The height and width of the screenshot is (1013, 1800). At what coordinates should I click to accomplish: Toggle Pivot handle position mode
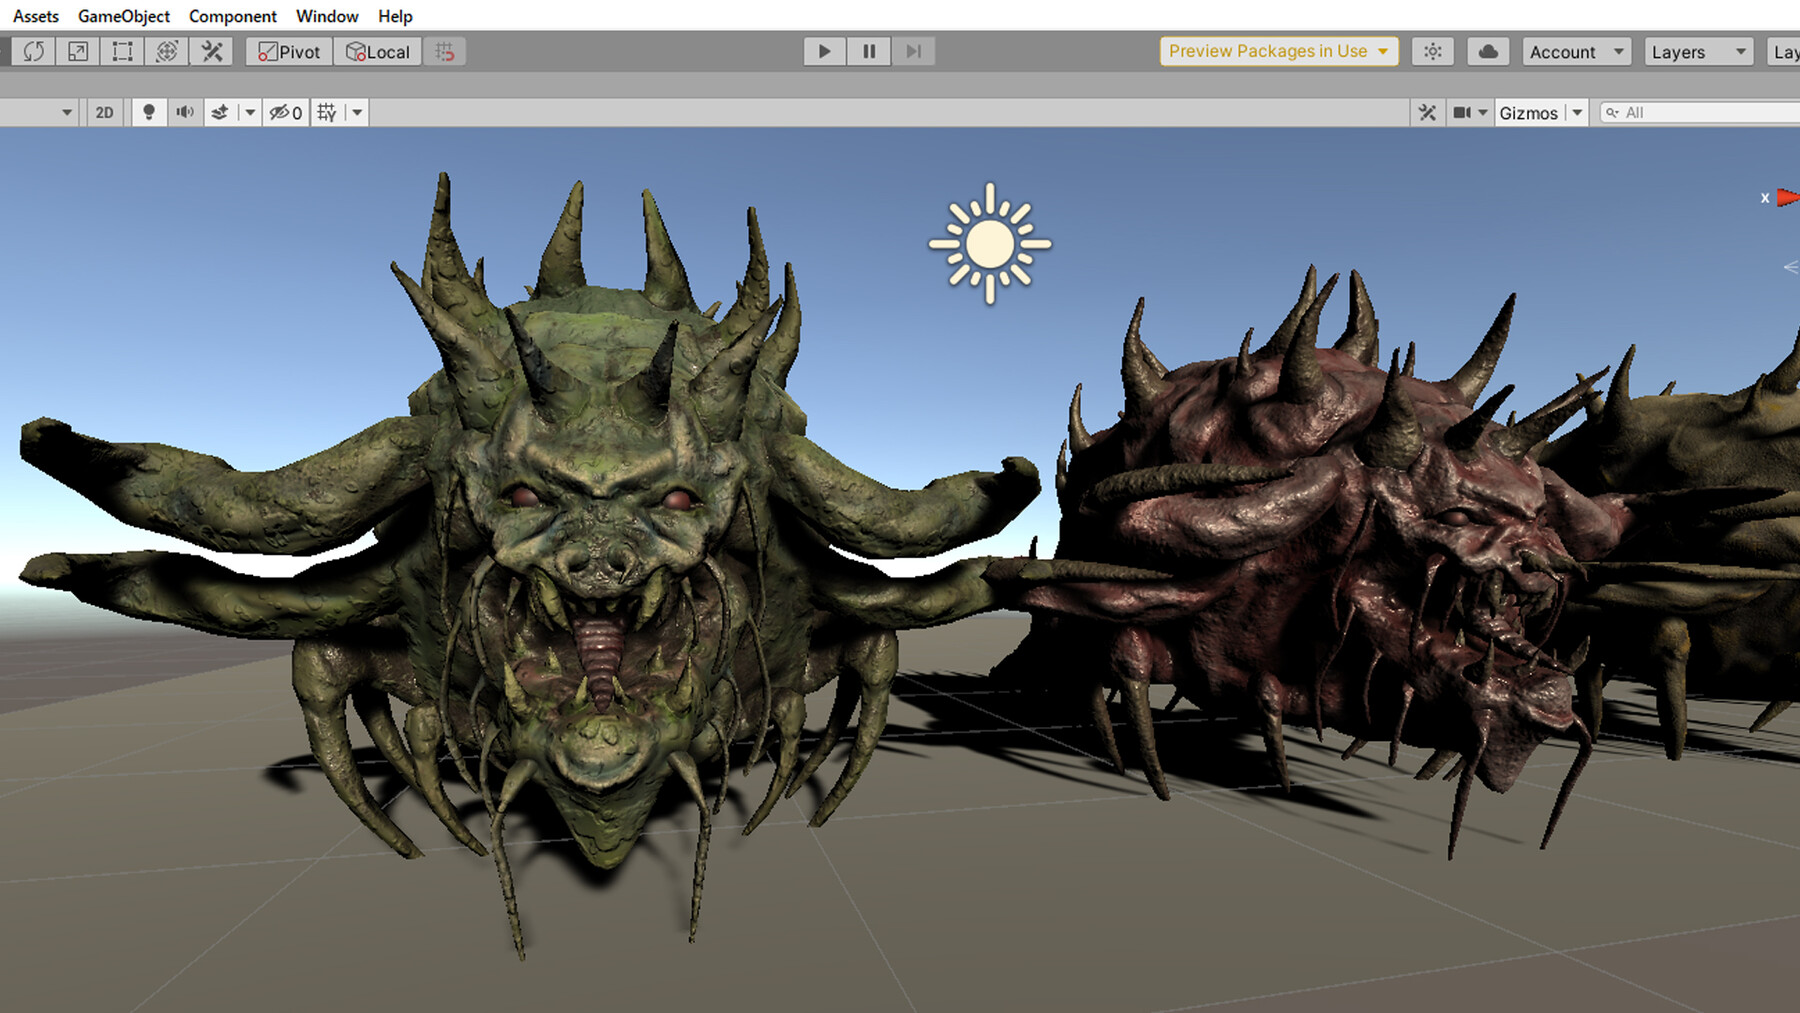(x=287, y=51)
